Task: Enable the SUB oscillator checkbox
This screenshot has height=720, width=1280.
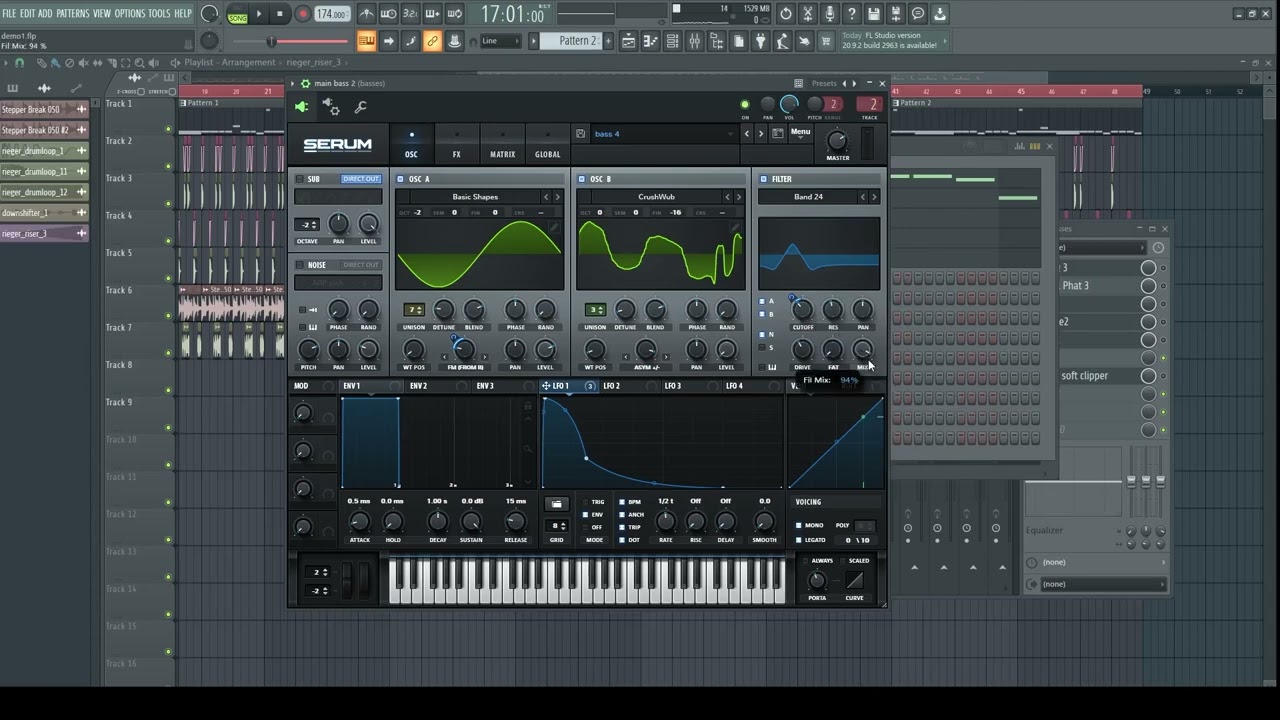Action: pos(299,179)
